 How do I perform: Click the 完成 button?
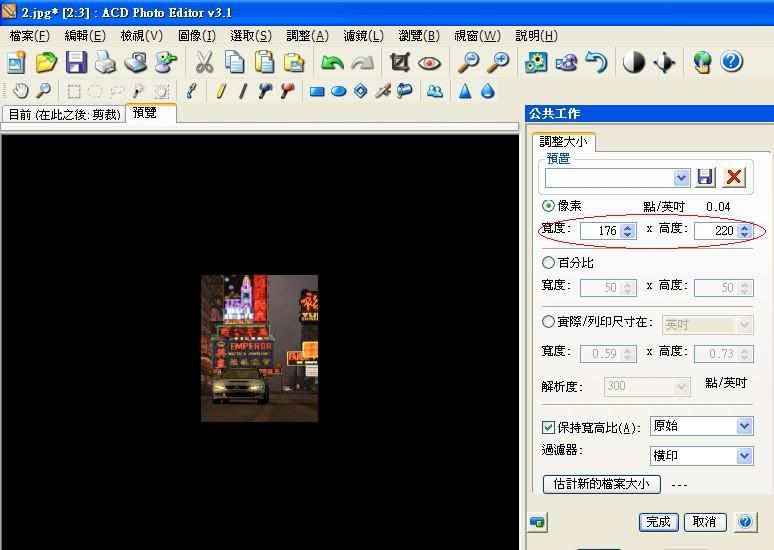(658, 522)
